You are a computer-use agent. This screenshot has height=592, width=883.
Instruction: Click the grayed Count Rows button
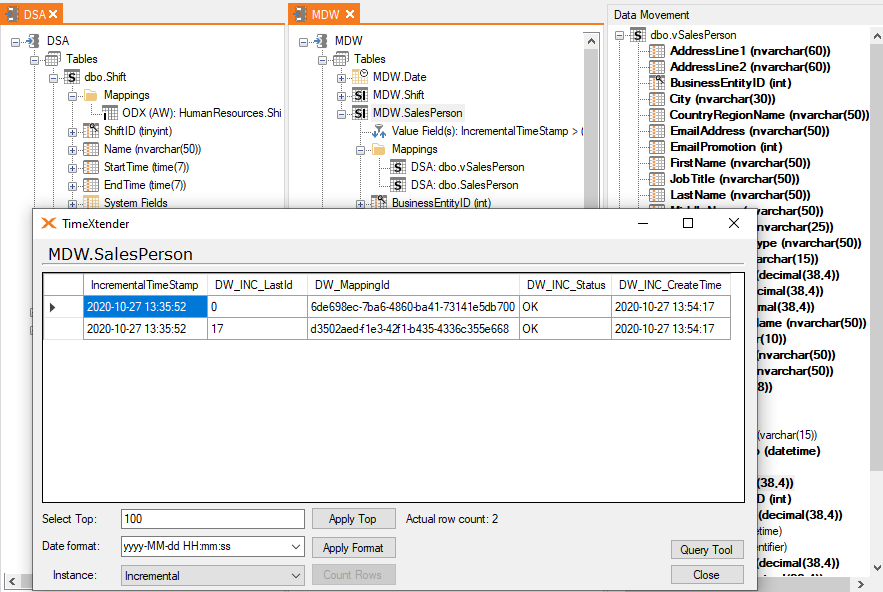pos(353,575)
